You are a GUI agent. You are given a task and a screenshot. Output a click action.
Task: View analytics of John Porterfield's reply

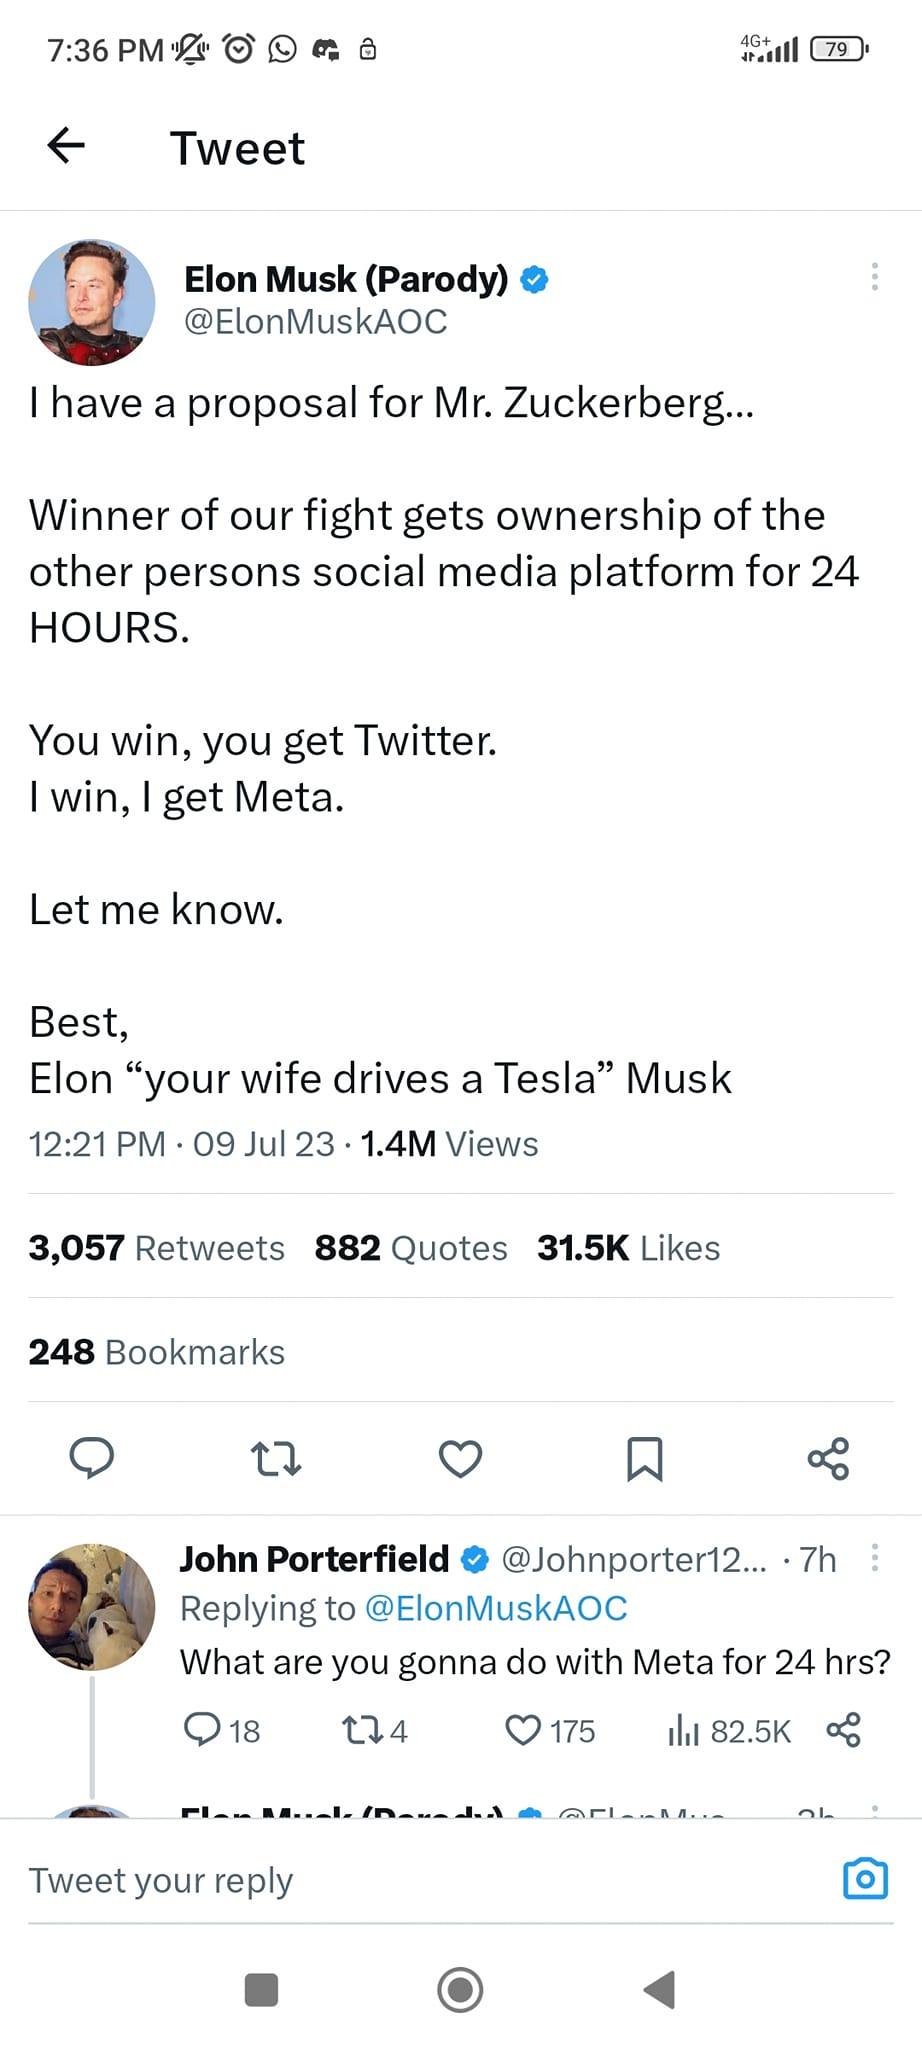pyautogui.click(x=729, y=1730)
